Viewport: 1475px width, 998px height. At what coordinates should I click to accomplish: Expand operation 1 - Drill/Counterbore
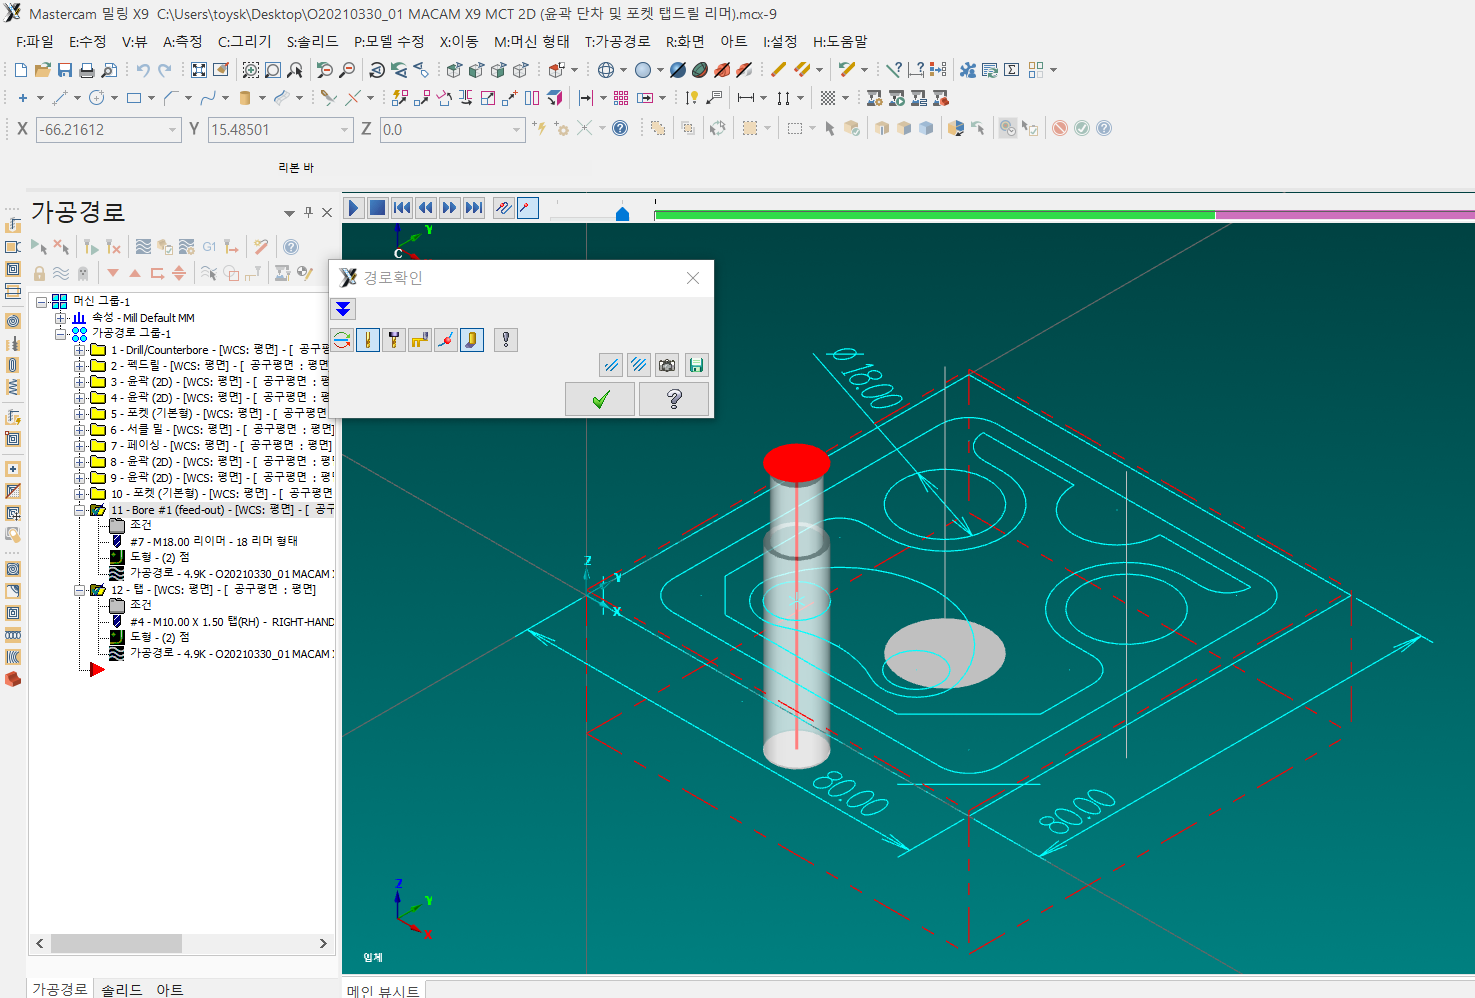79,350
